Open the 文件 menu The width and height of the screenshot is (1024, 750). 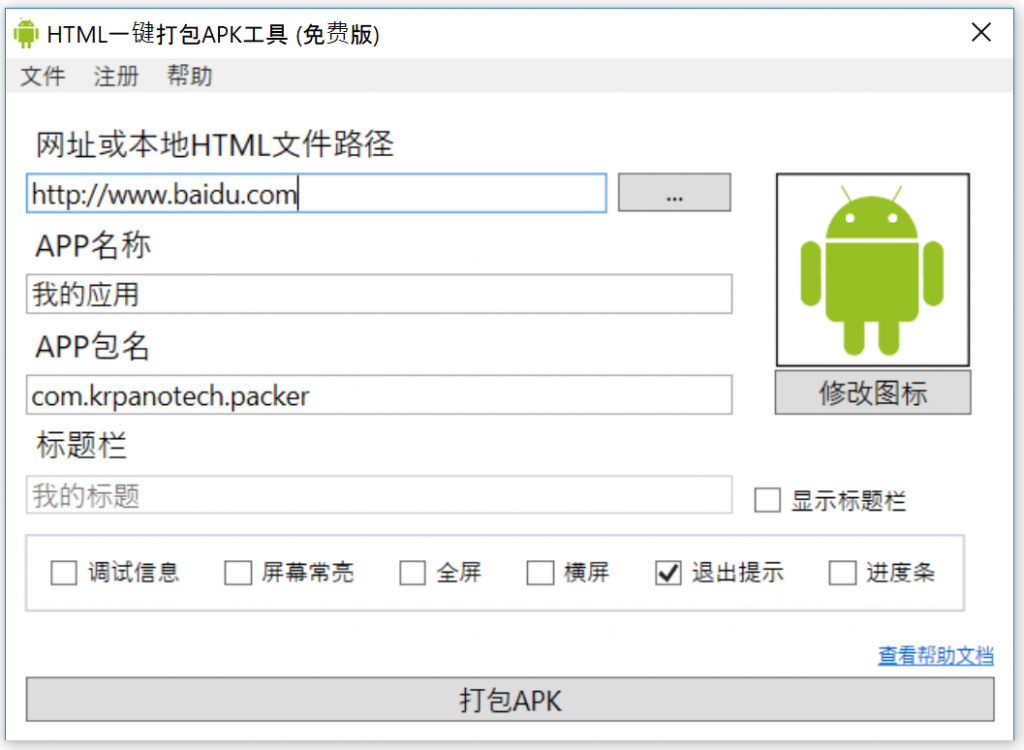(x=43, y=76)
